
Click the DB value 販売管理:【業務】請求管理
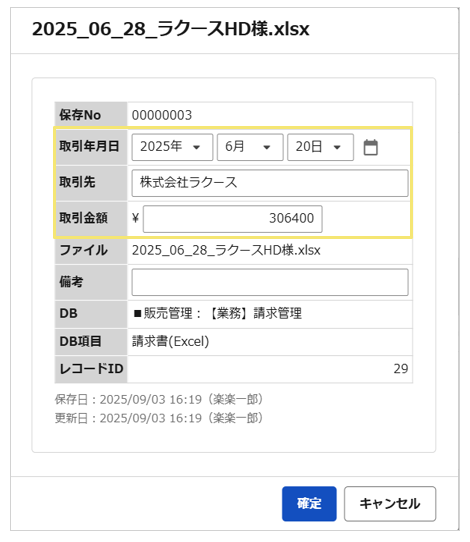[x=218, y=314]
